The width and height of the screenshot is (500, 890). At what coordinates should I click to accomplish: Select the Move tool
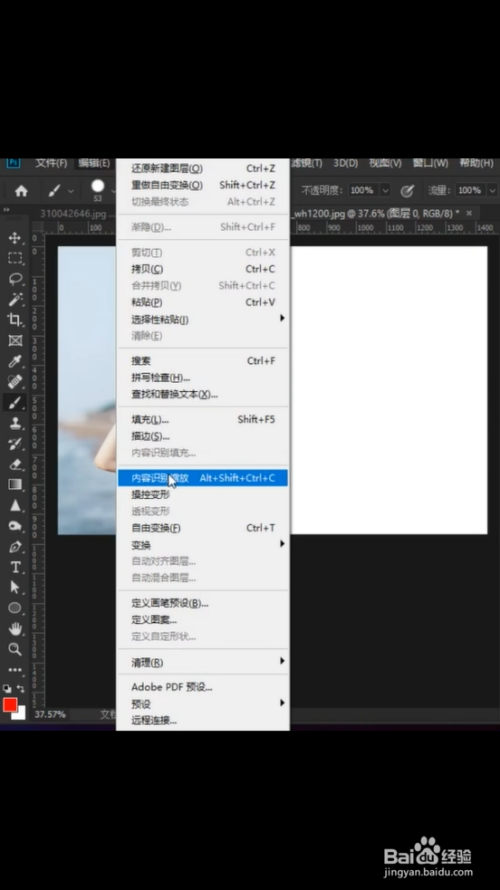point(15,238)
